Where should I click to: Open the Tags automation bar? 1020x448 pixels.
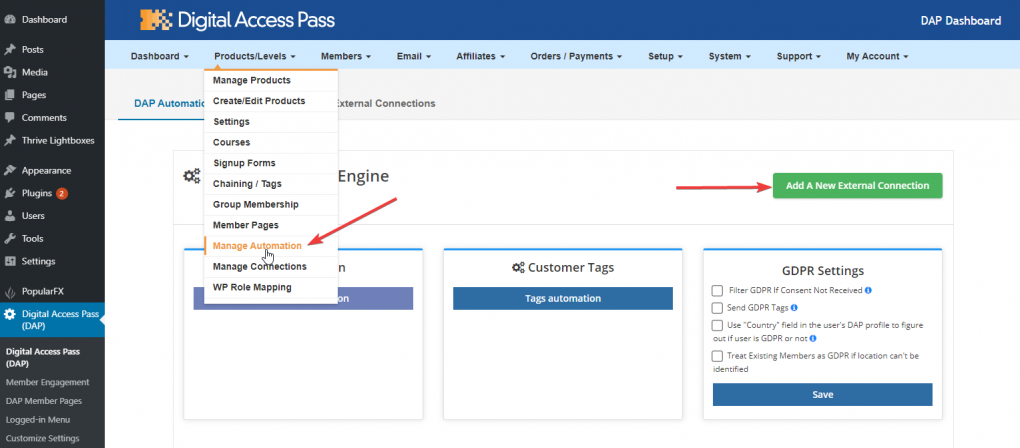point(562,298)
